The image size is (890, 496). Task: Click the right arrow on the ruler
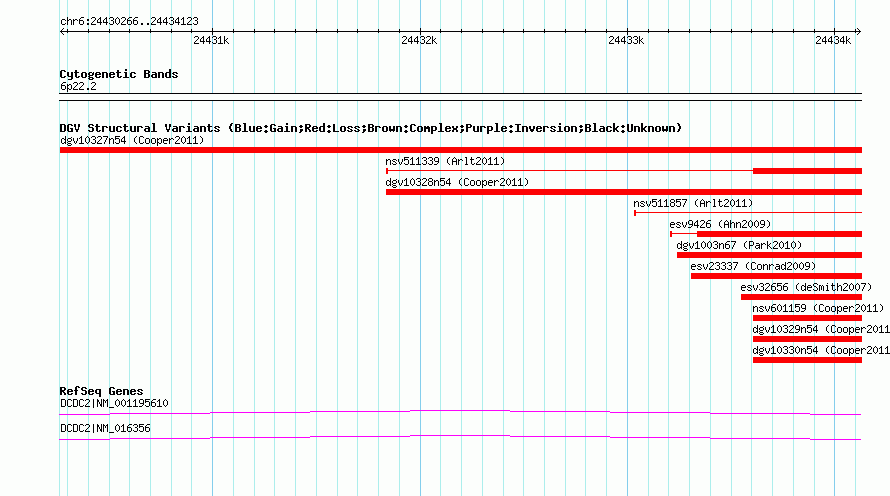point(858,32)
